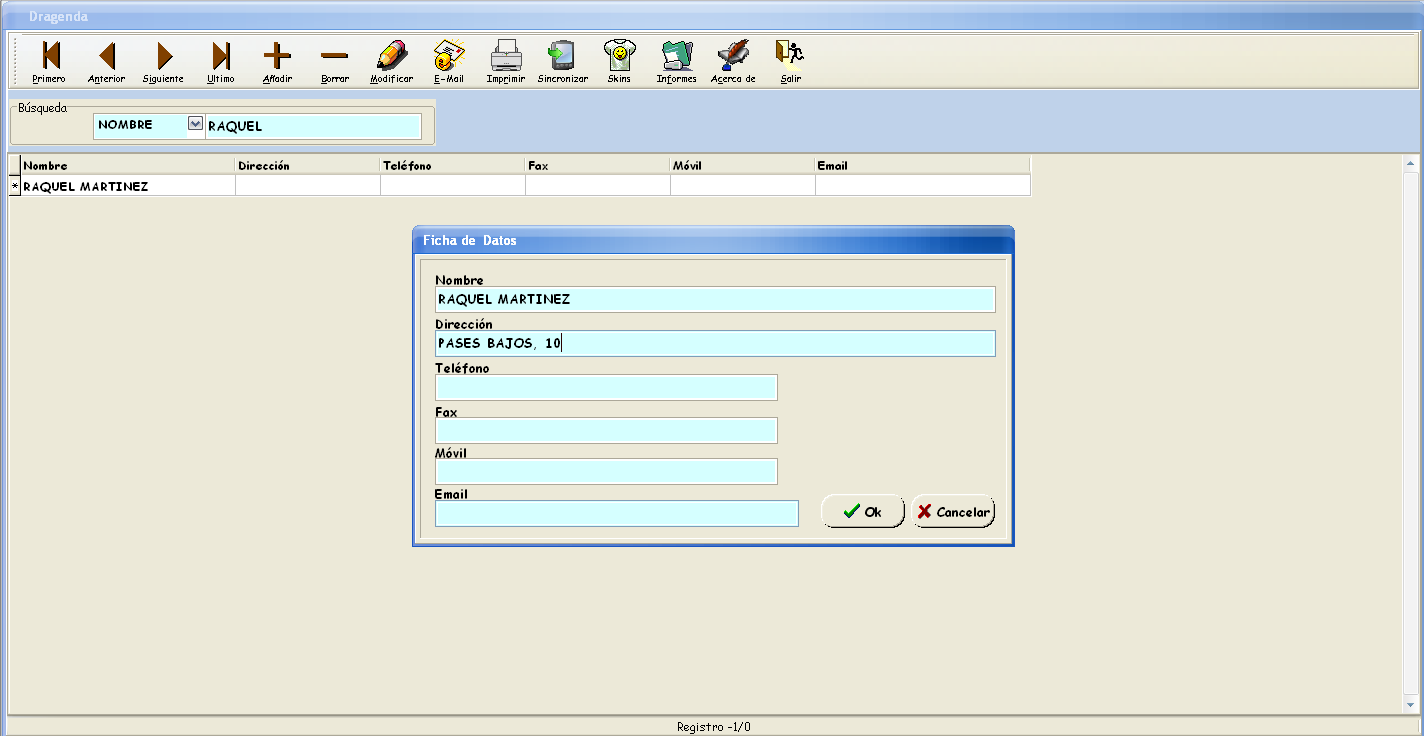Click the scroll down arrow of list

click(1411, 705)
